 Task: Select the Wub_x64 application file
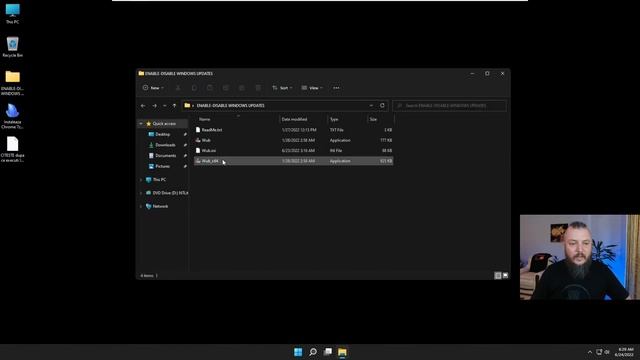click(293, 161)
